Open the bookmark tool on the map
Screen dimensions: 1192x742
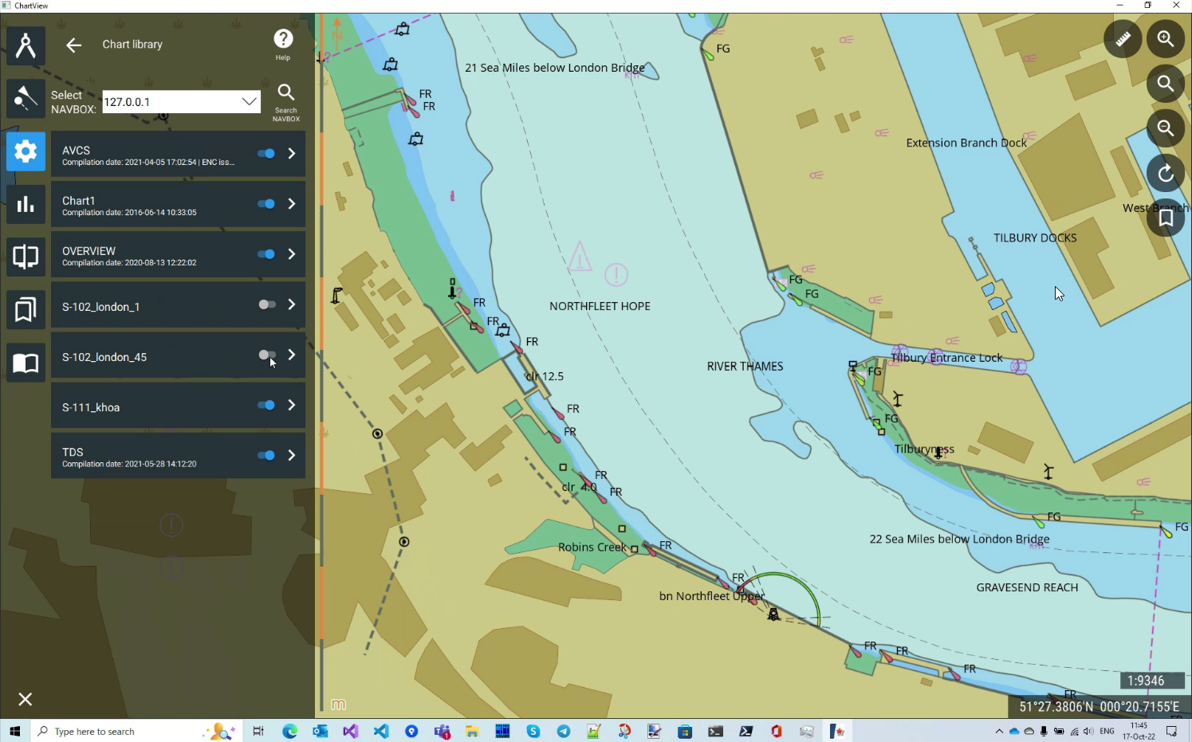click(1166, 217)
